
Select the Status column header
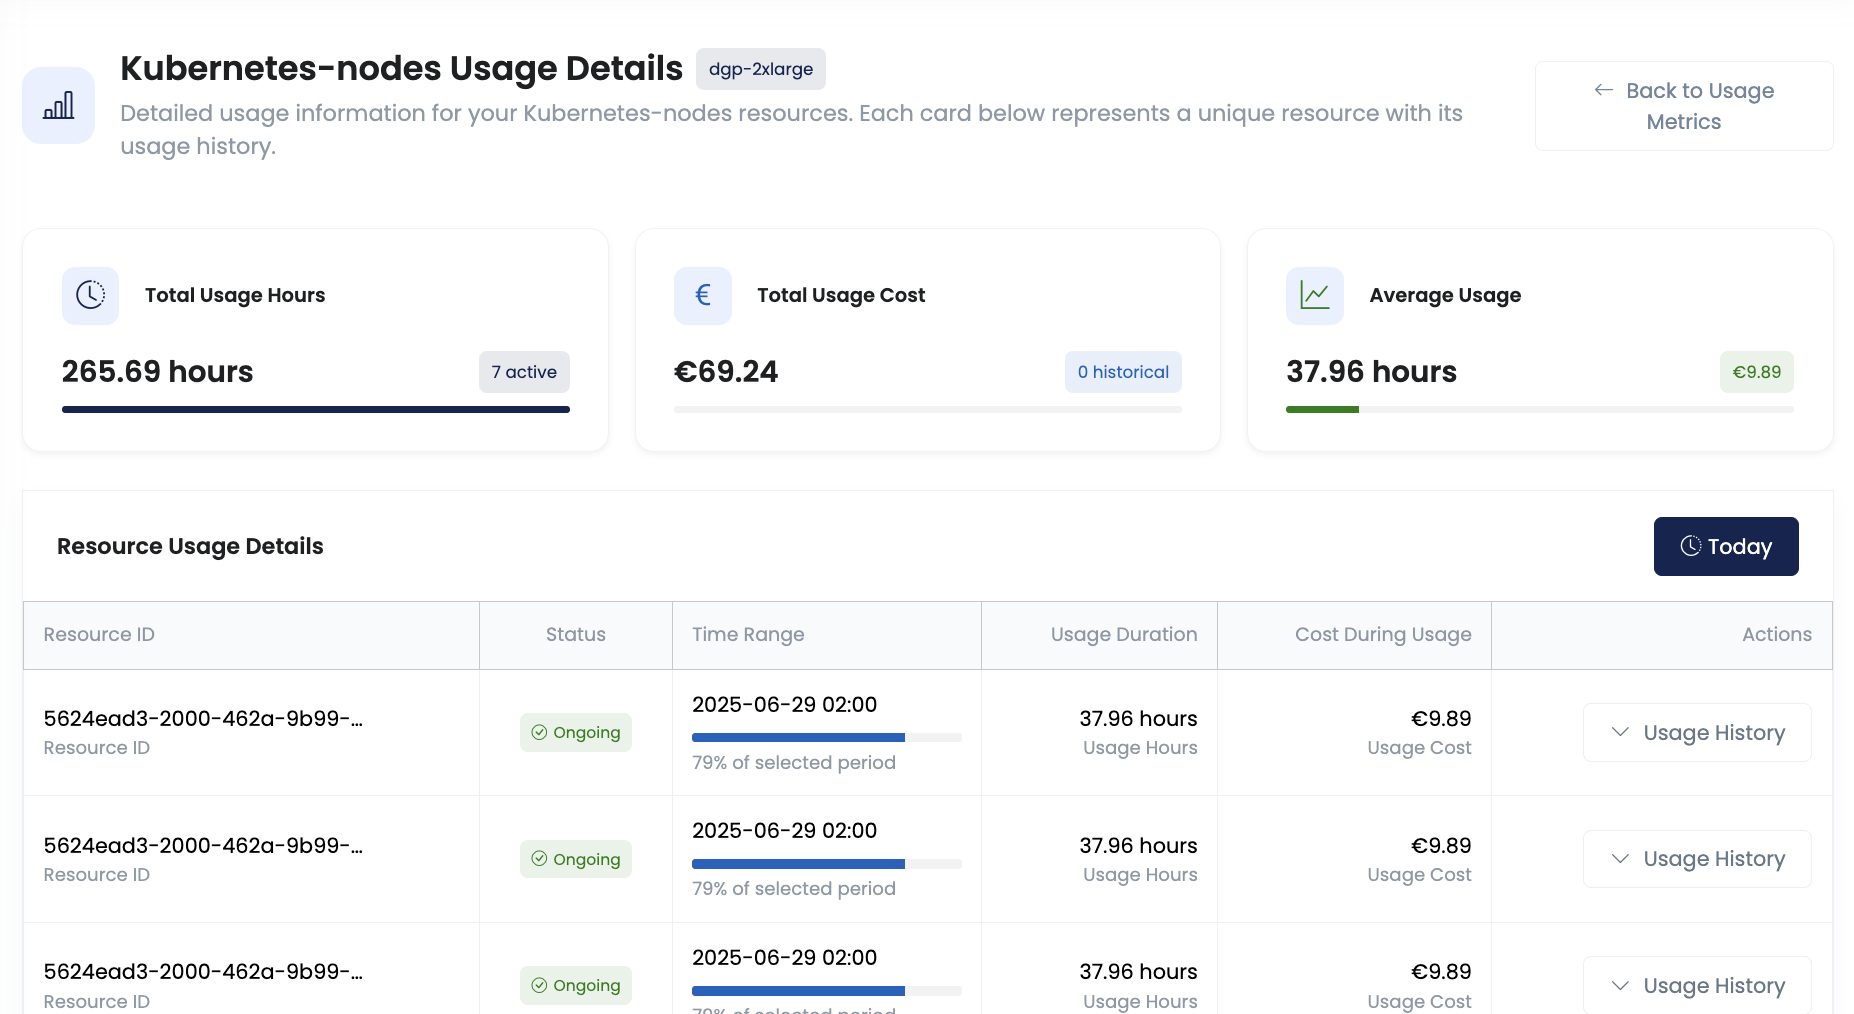point(575,634)
